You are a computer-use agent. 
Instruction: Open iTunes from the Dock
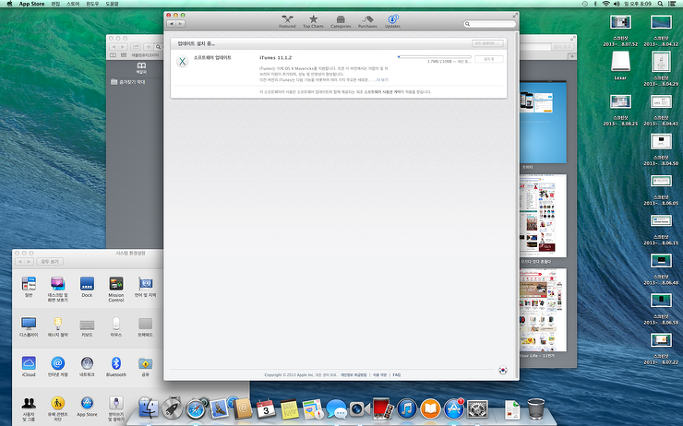(407, 409)
